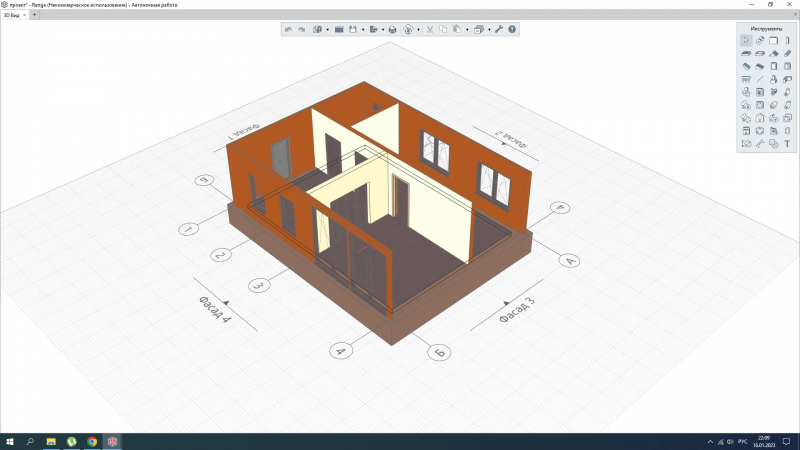Open Chrome from the Windows taskbar
Viewport: 800px width, 450px height.
pyautogui.click(x=92, y=442)
